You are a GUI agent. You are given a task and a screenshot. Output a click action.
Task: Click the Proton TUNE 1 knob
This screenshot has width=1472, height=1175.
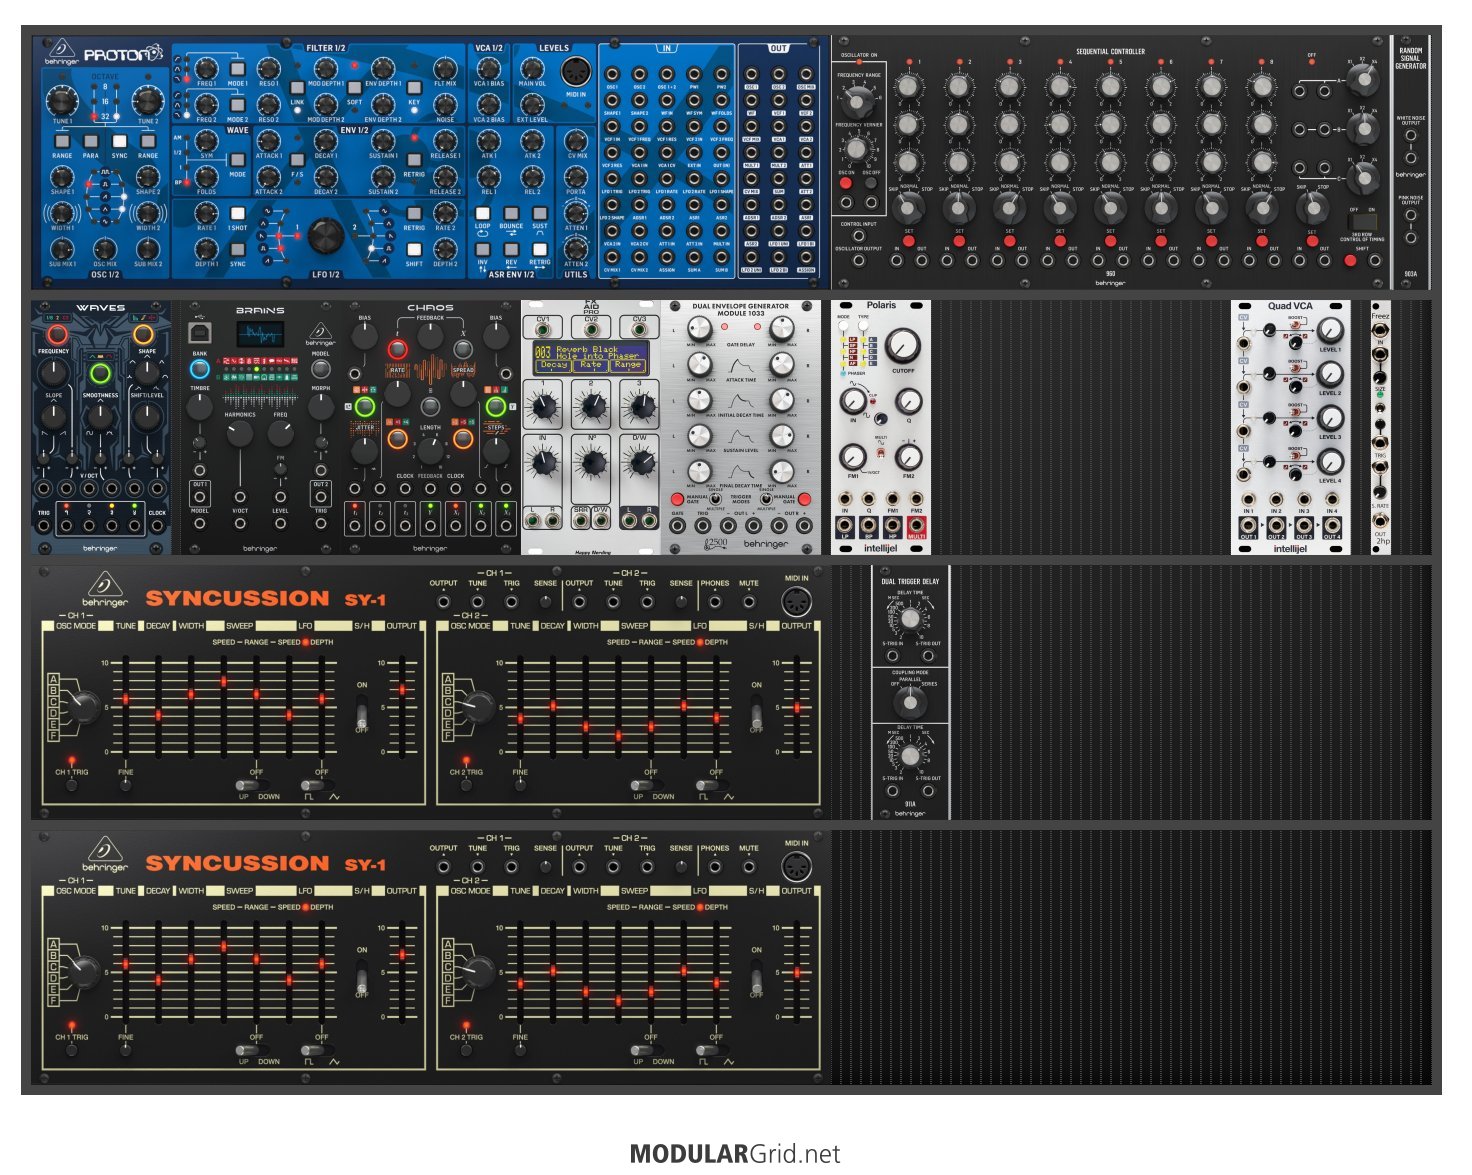tap(62, 100)
